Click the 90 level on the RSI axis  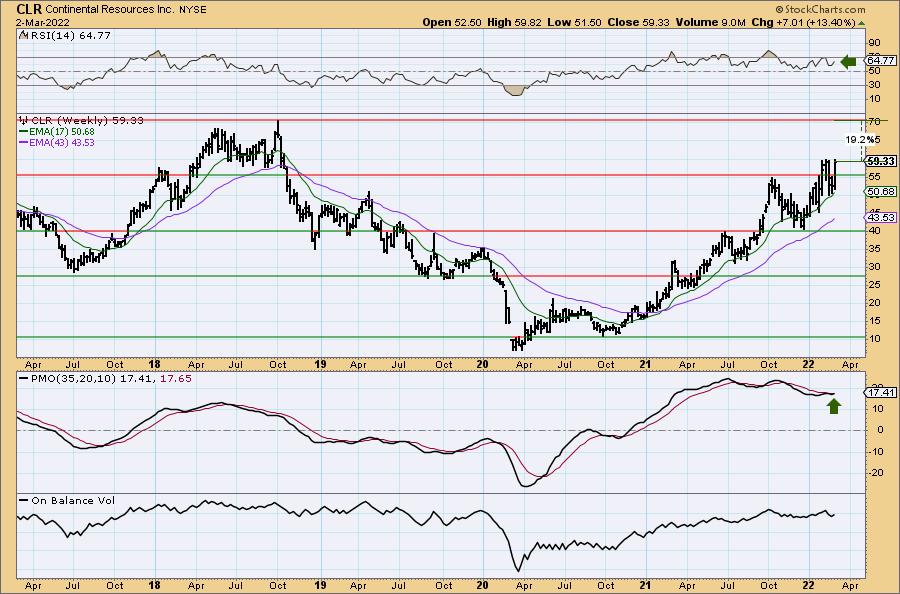(x=875, y=43)
